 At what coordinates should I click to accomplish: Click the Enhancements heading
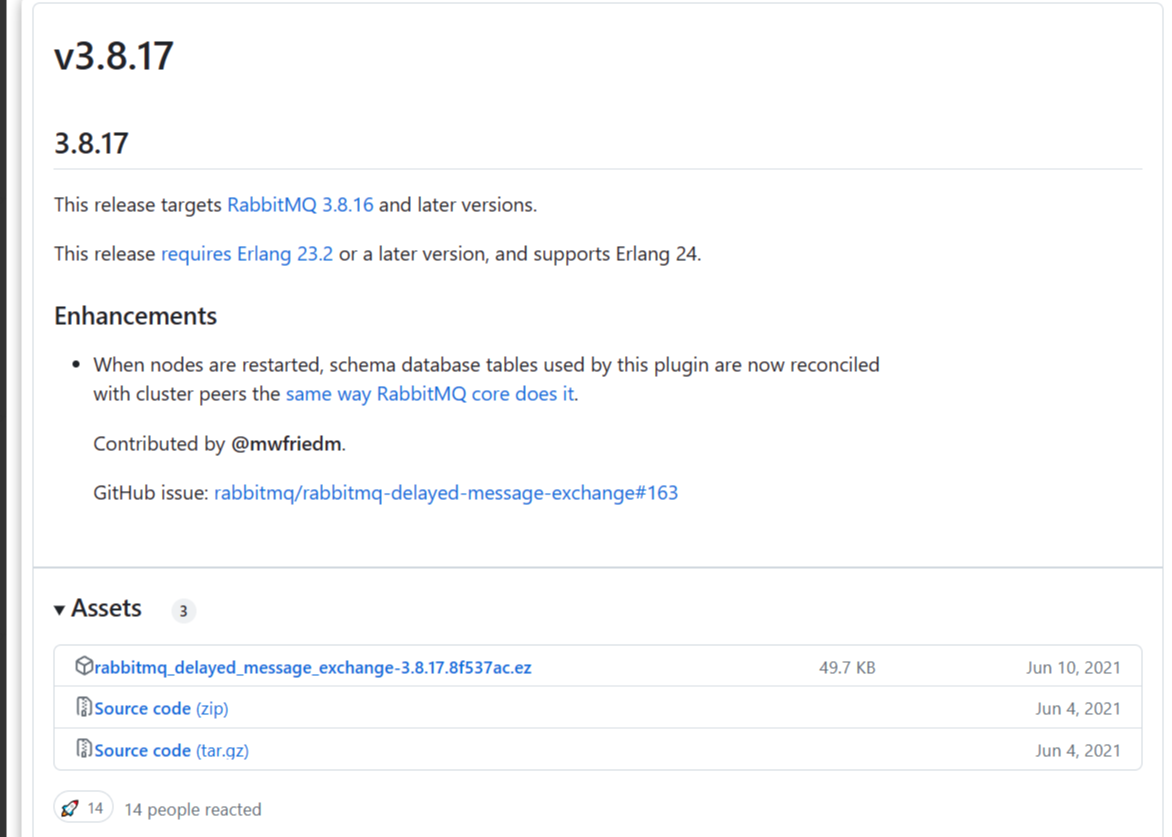[135, 316]
